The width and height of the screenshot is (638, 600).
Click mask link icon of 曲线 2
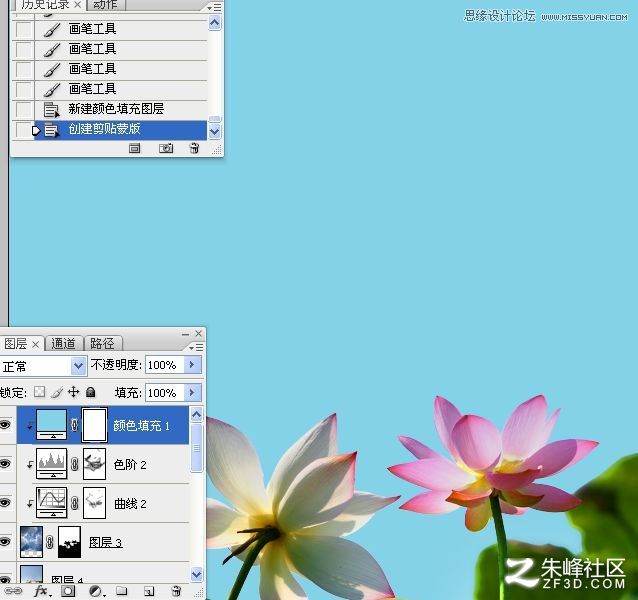point(74,503)
